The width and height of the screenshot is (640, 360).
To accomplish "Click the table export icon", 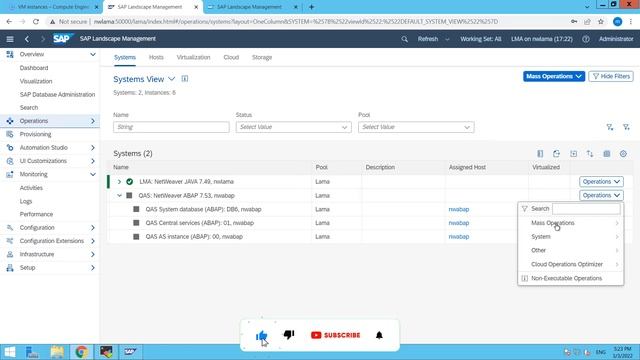I will pos(573,154).
